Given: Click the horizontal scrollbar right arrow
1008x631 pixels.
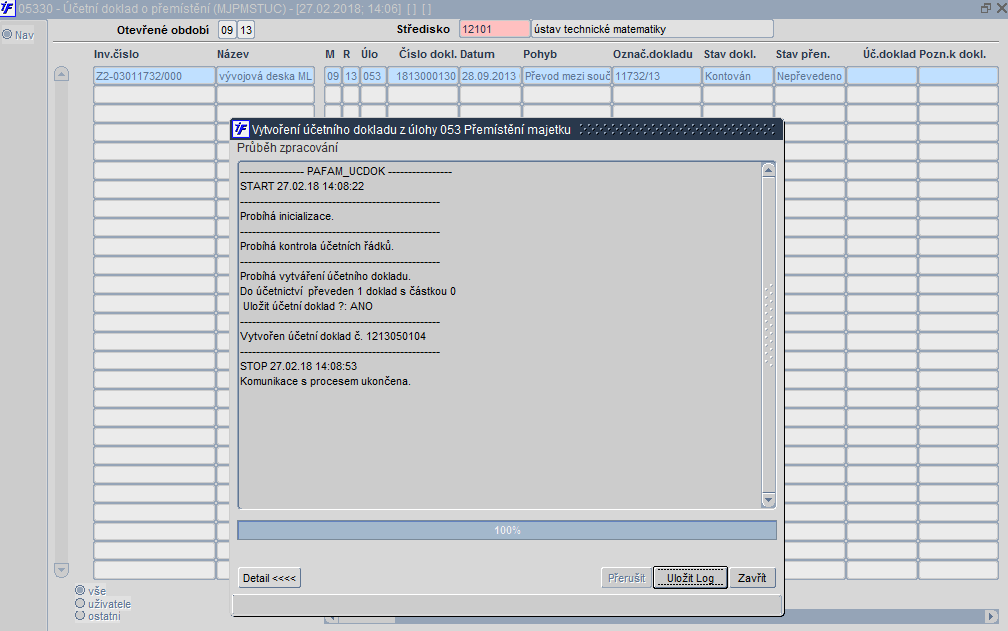Looking at the screenshot, I should (x=991, y=616).
